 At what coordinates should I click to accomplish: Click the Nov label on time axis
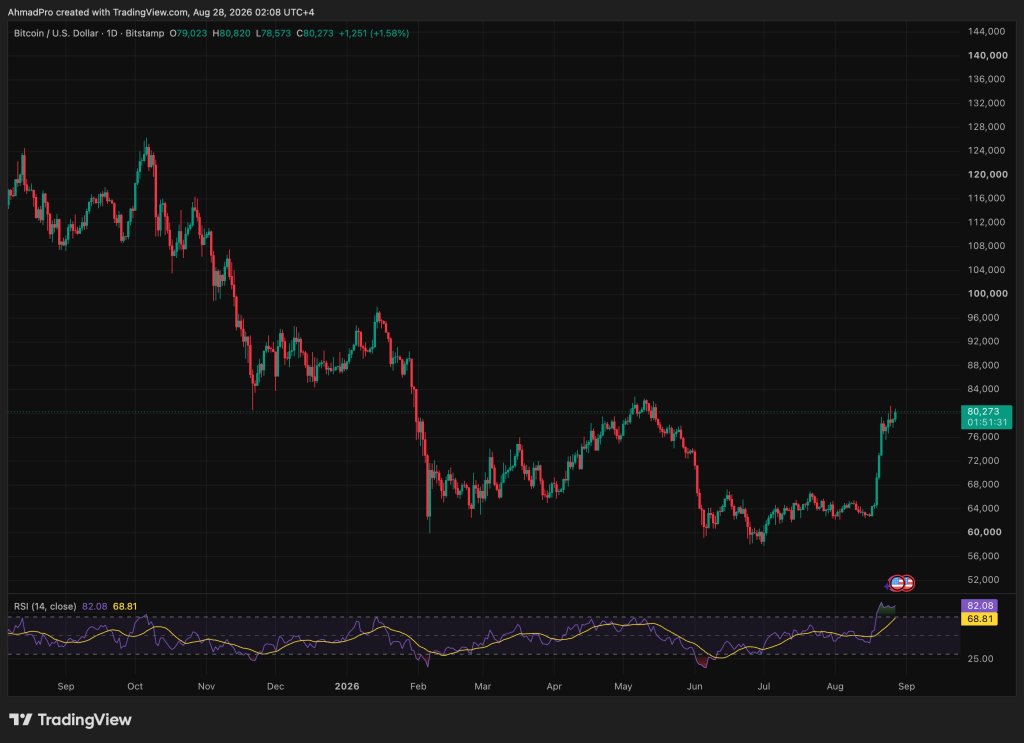[x=206, y=686]
